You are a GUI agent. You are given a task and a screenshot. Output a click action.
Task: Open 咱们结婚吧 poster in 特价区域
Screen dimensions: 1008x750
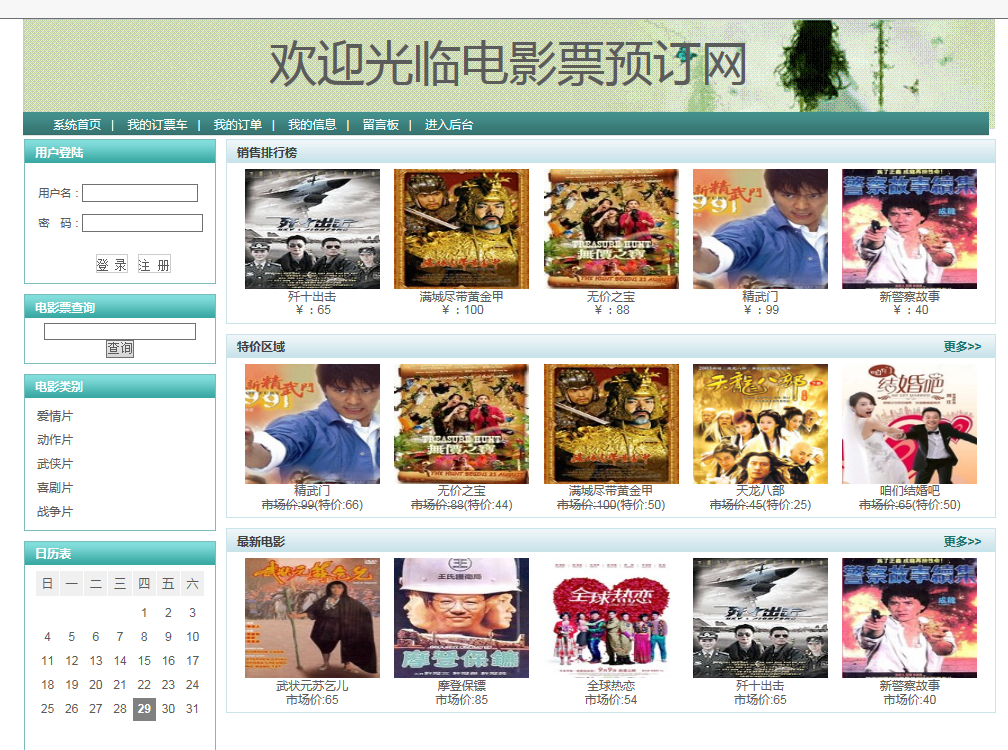[x=910, y=424]
